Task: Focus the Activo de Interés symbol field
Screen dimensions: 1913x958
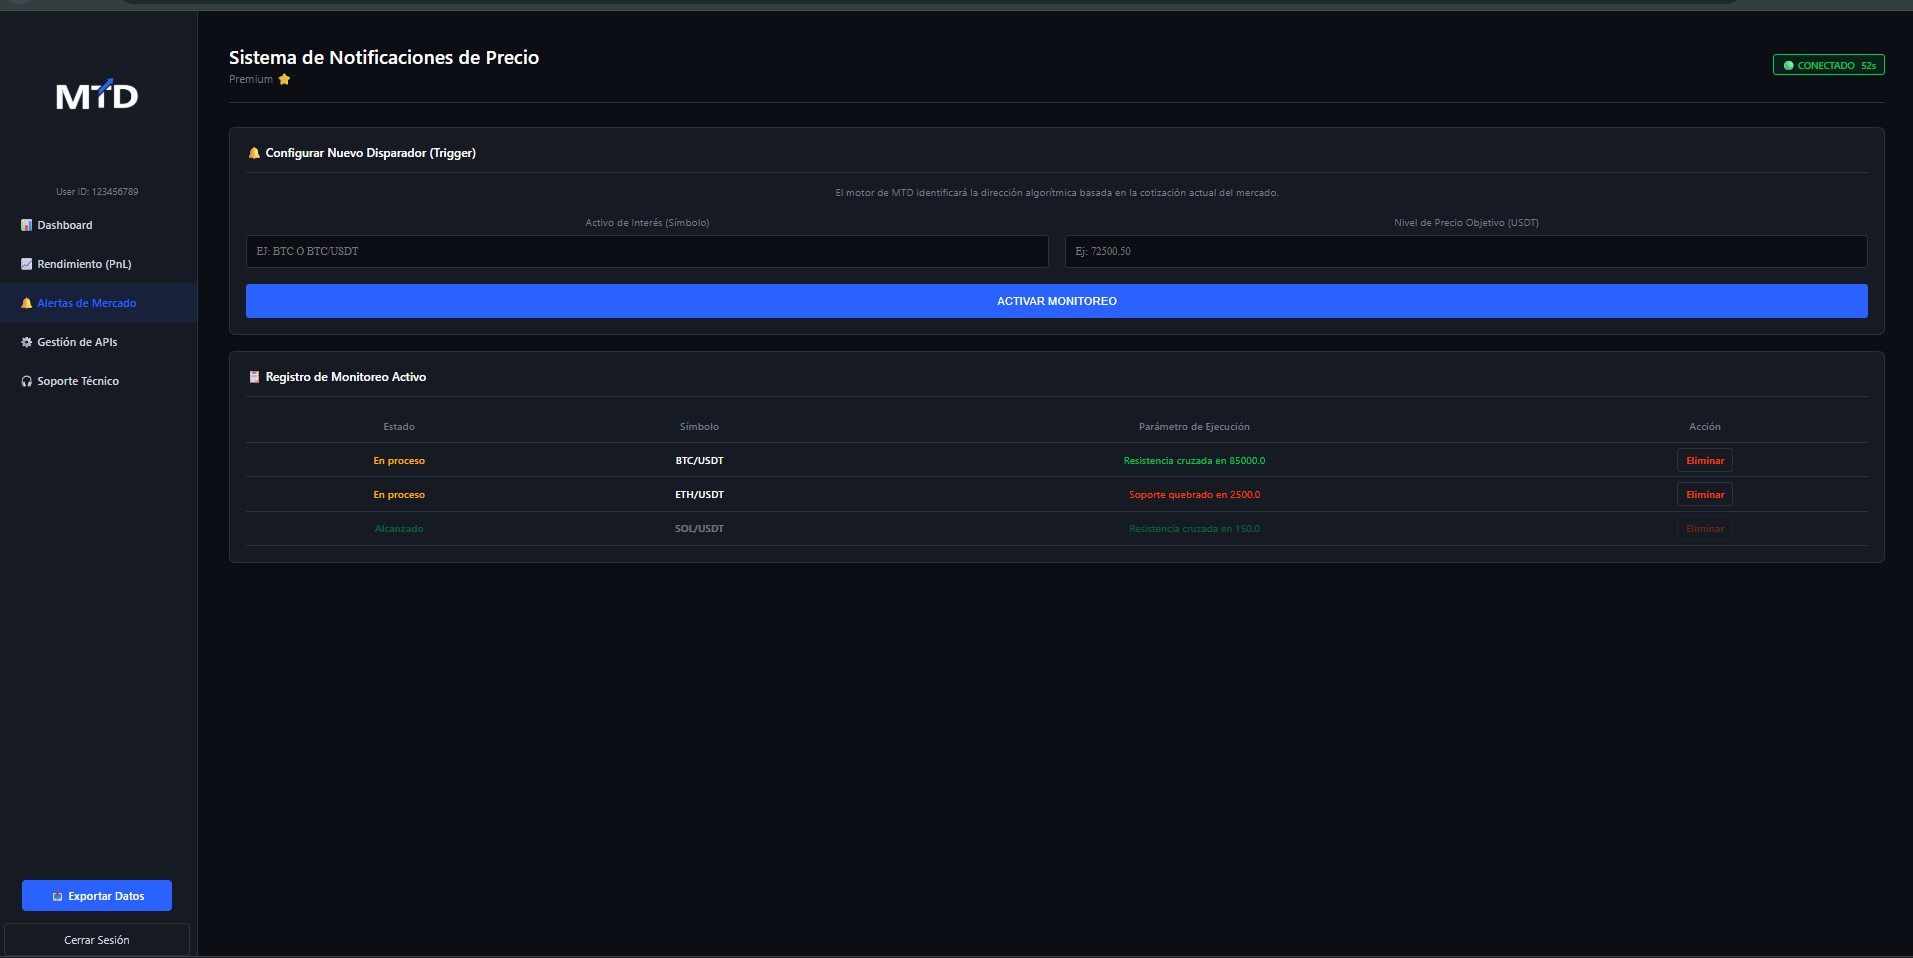Action: pos(646,251)
